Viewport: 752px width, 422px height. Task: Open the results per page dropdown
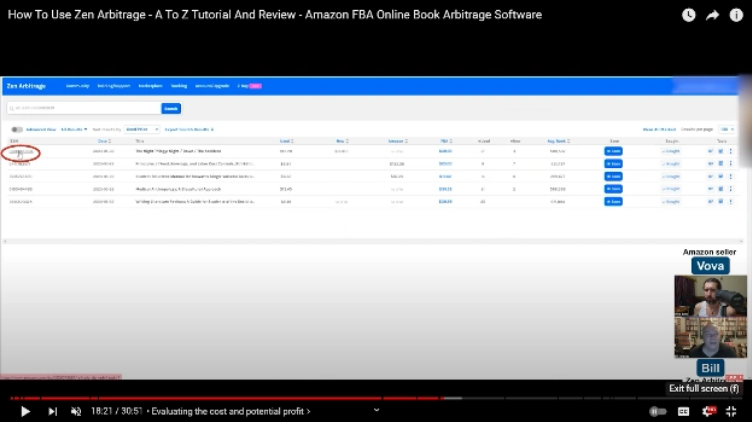coord(727,129)
